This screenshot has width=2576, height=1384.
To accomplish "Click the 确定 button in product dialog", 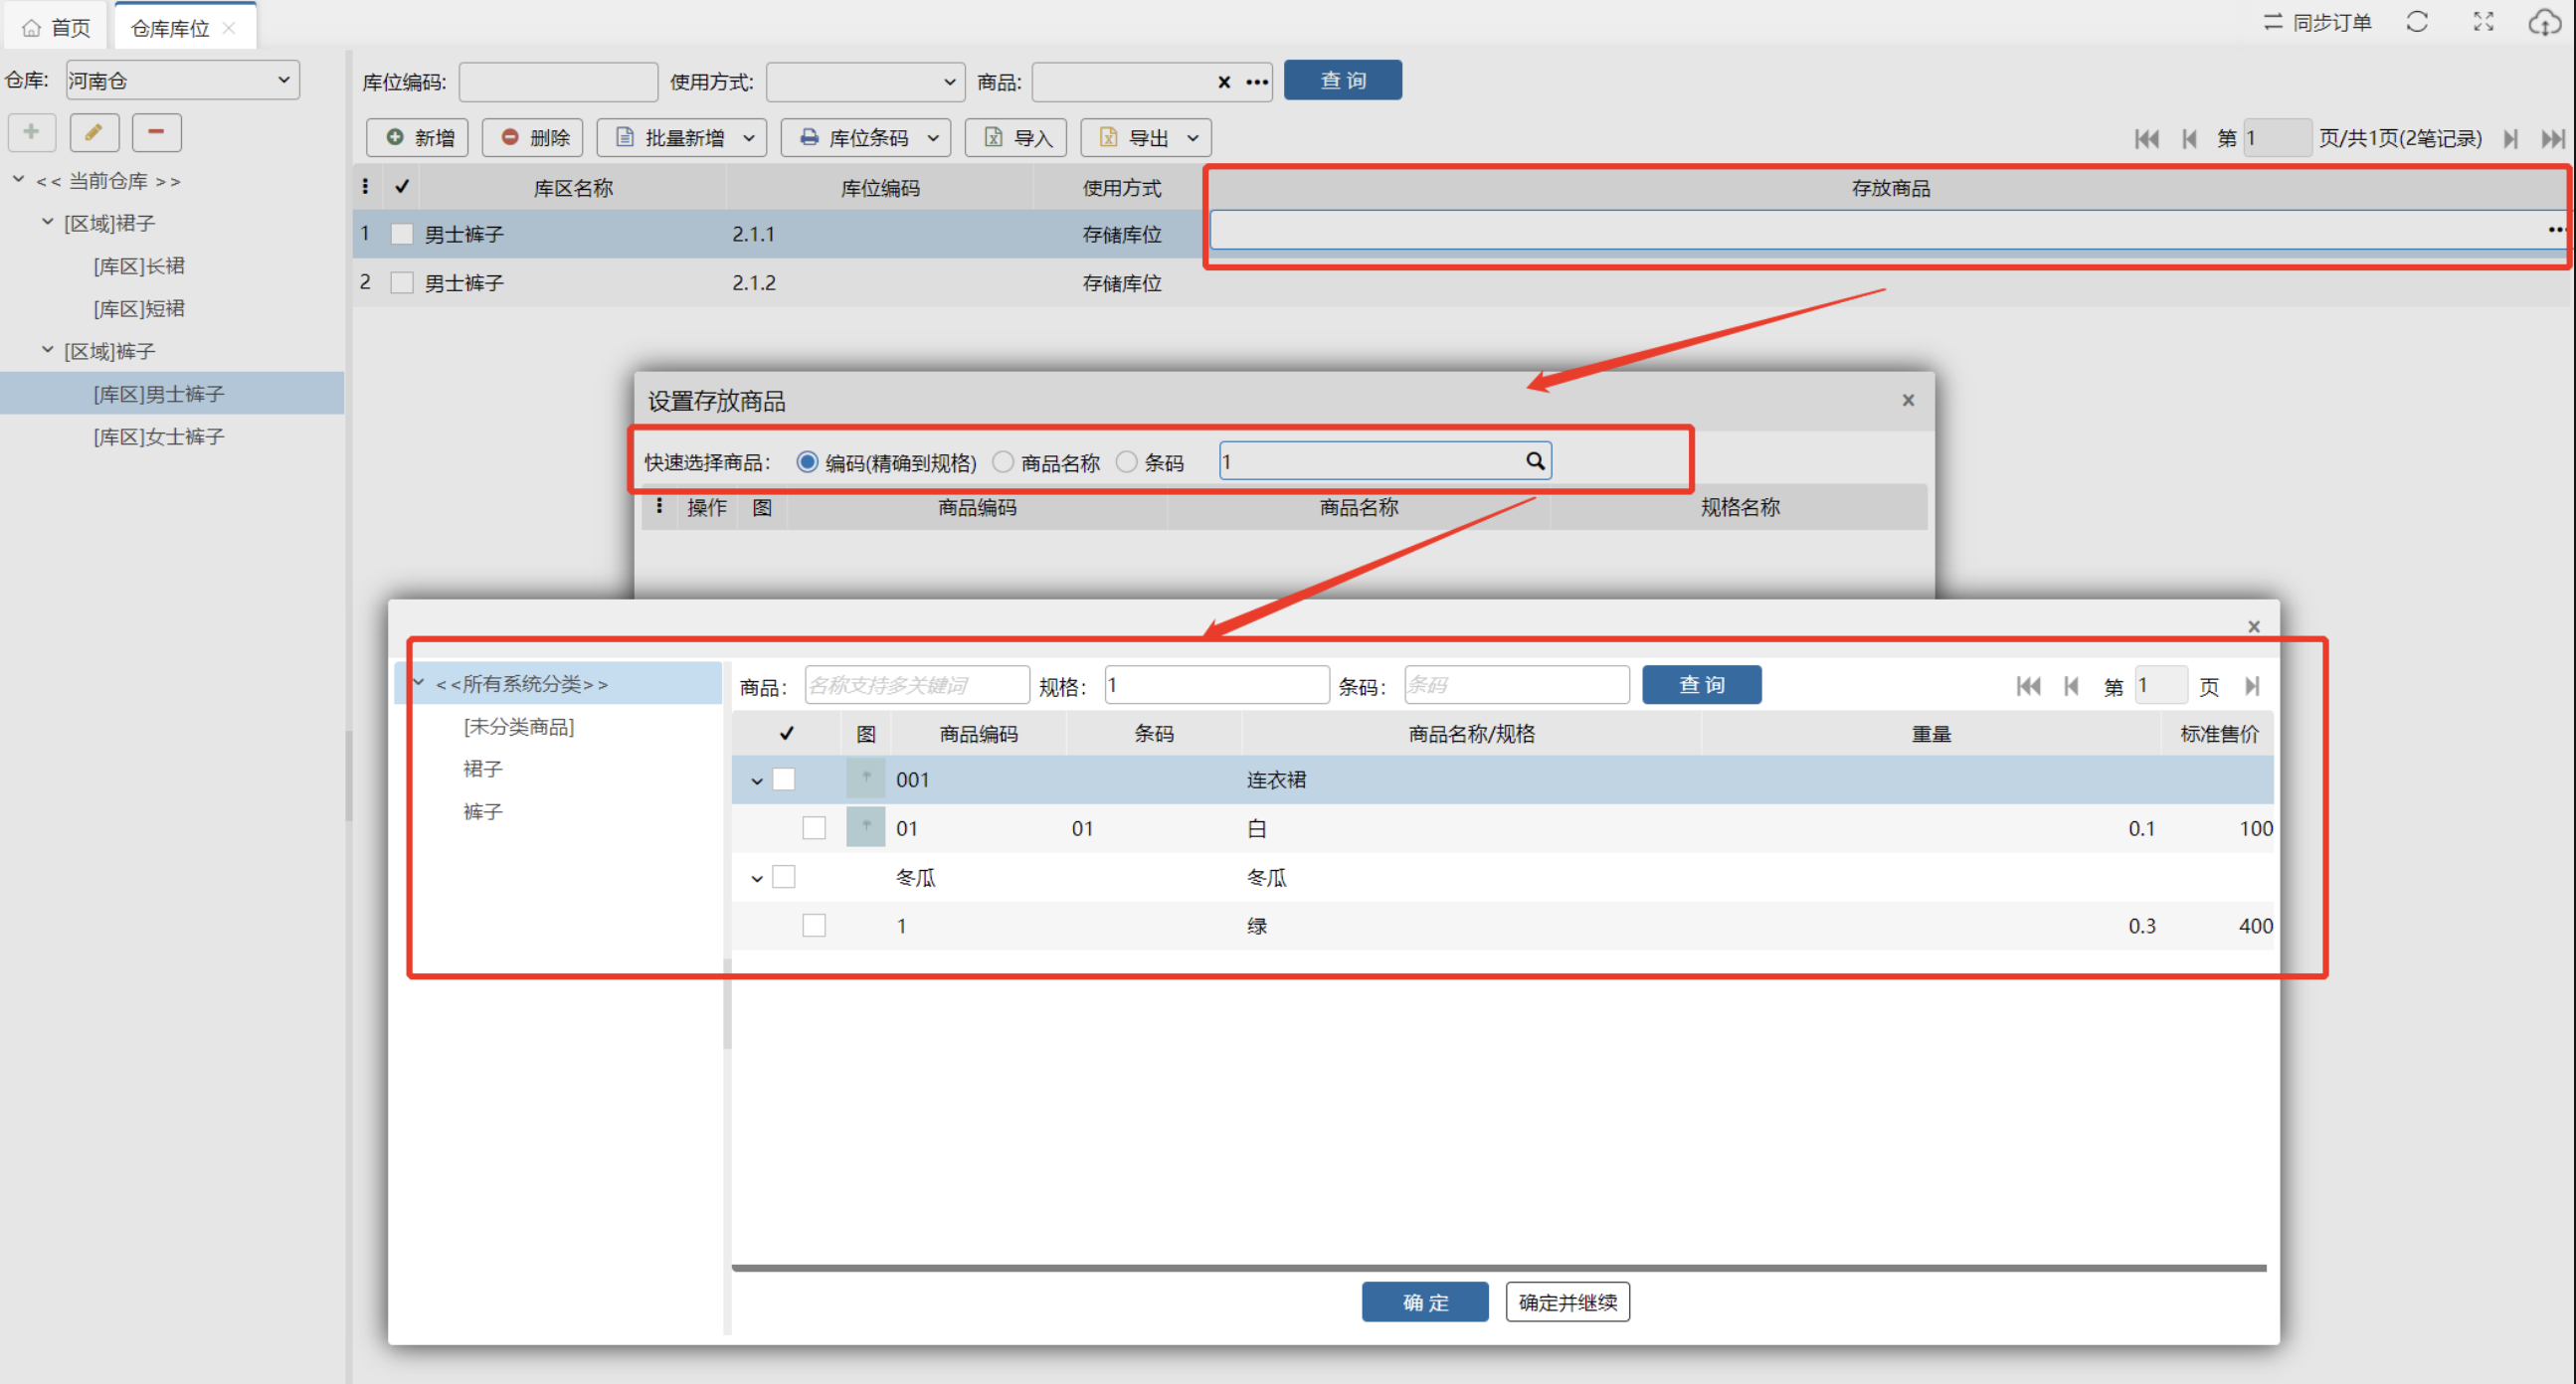I will pyautogui.click(x=1424, y=1302).
